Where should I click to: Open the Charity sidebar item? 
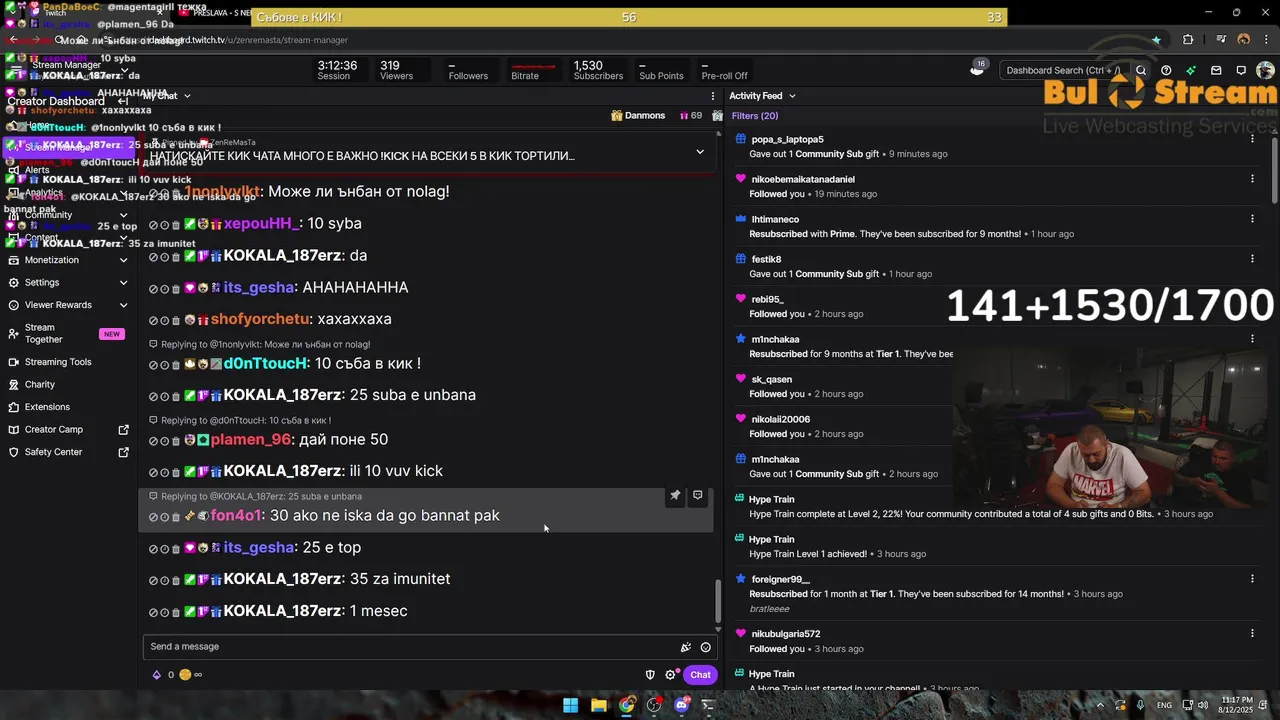pyautogui.click(x=69, y=384)
